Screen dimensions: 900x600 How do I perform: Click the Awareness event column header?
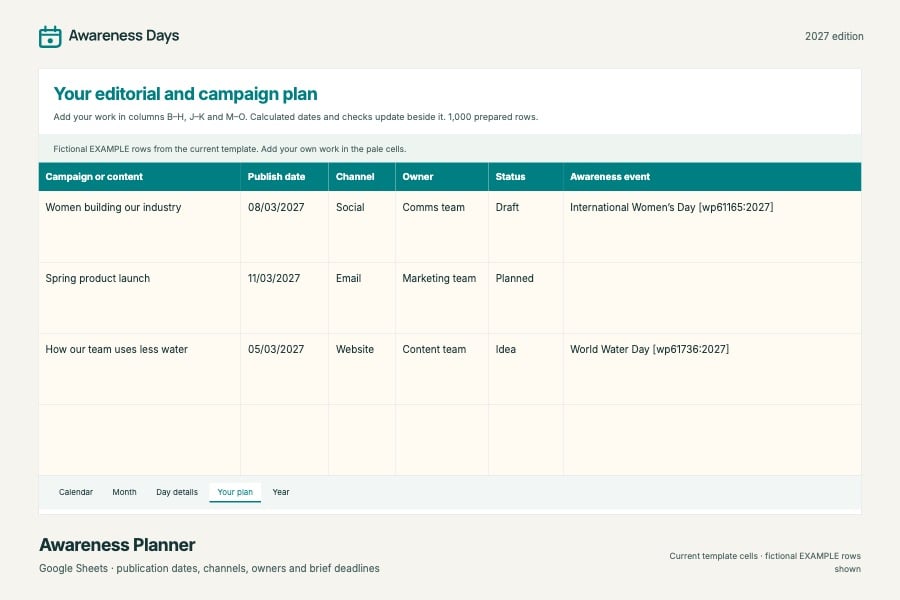(712, 177)
